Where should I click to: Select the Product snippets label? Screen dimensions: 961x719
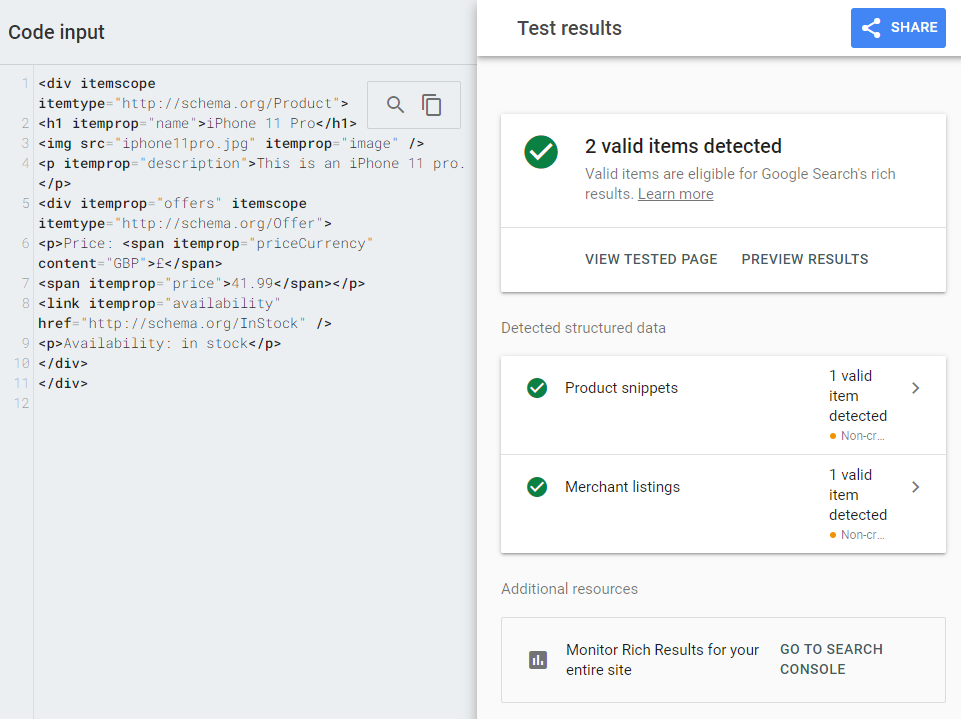(621, 388)
